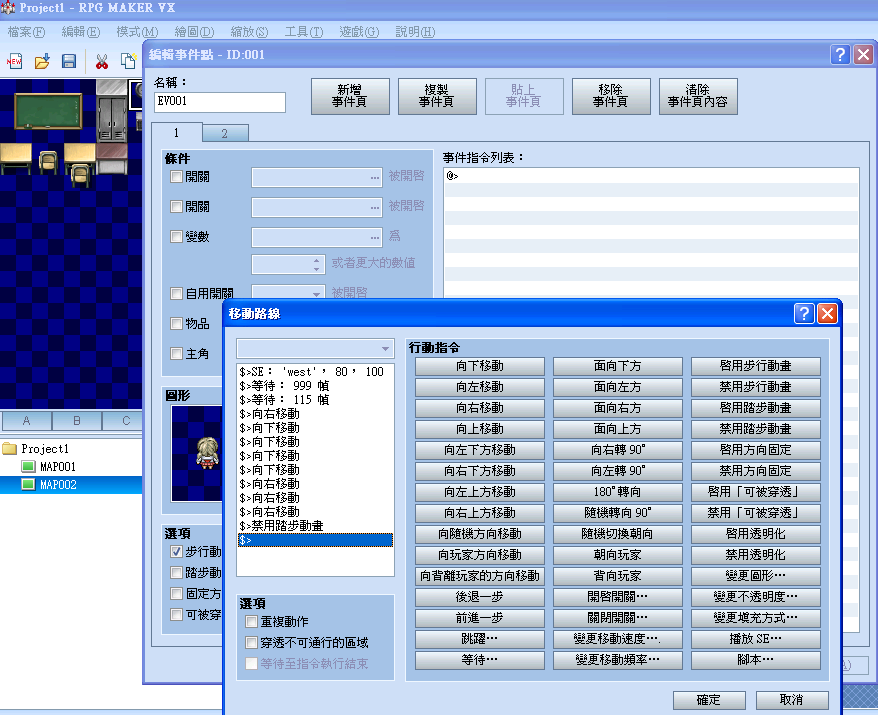
Task: Cancel move route with 取消 button
Action: pos(792,700)
